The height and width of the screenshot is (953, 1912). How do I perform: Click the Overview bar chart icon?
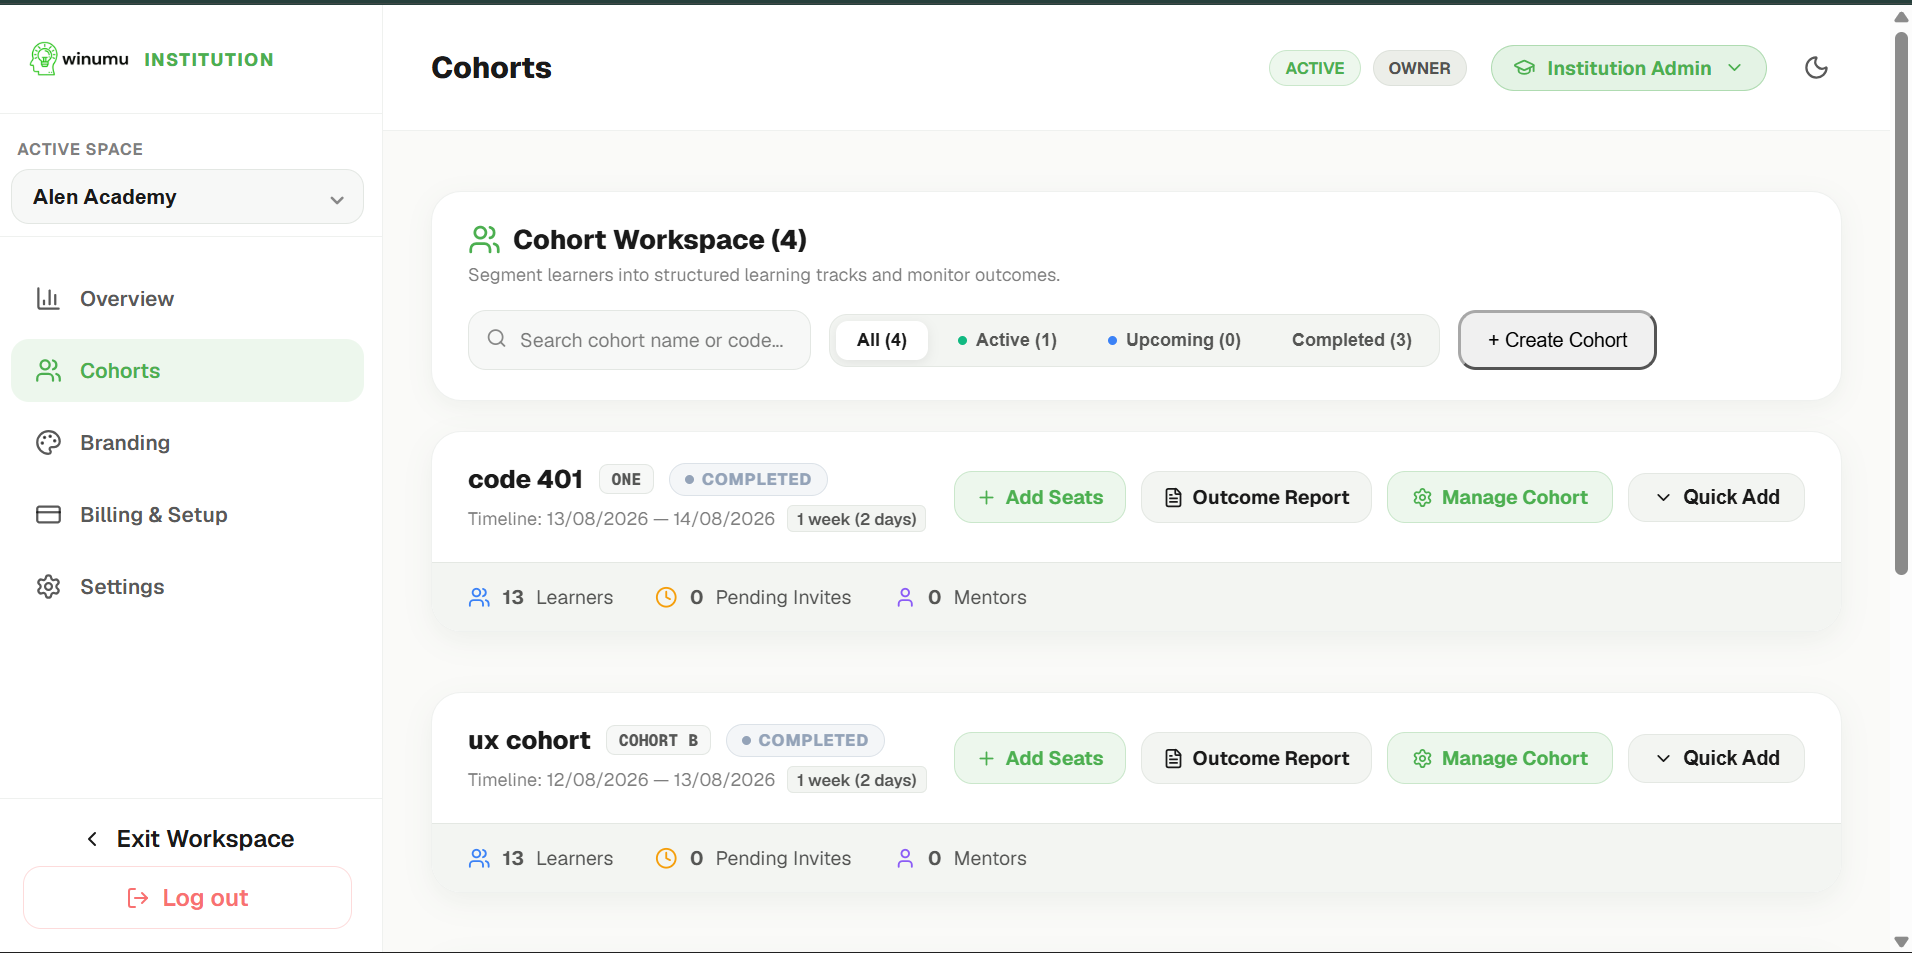pyautogui.click(x=48, y=299)
